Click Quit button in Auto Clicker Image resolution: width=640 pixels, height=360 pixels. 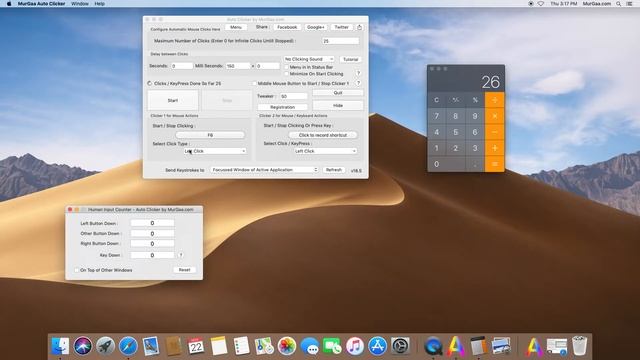[x=338, y=93]
